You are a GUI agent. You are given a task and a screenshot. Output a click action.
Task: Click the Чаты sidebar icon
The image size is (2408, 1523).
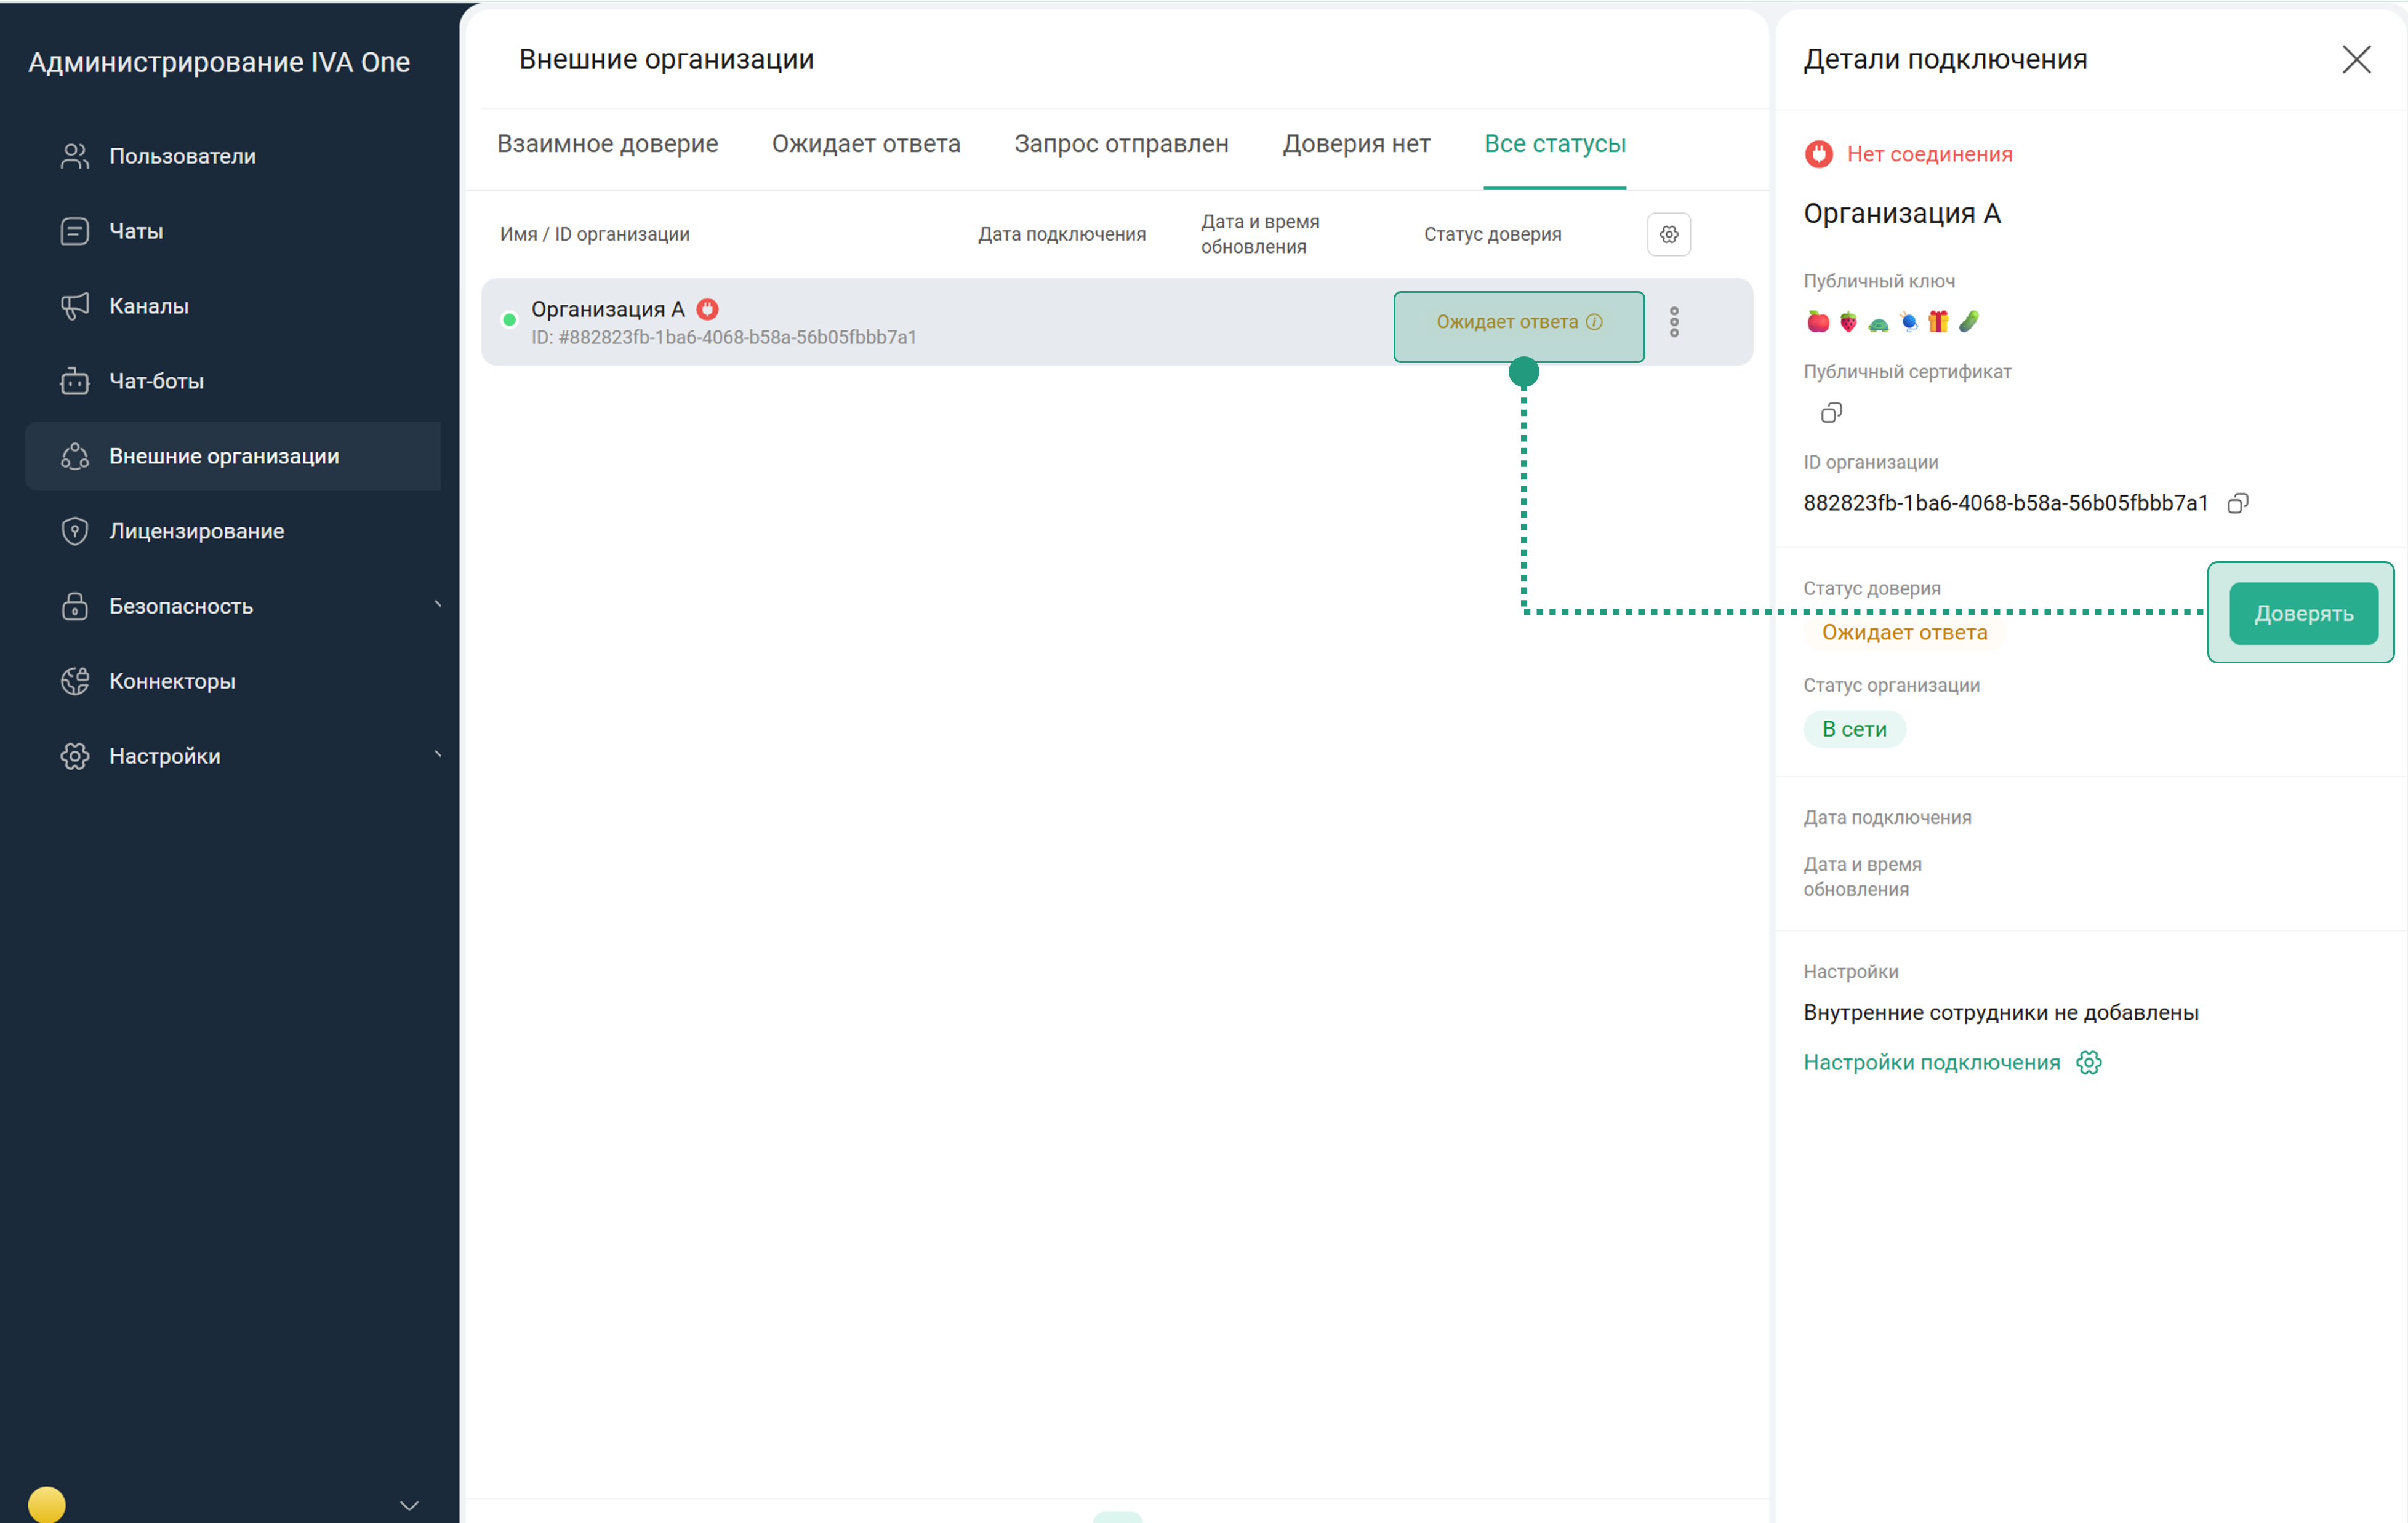tap(75, 231)
